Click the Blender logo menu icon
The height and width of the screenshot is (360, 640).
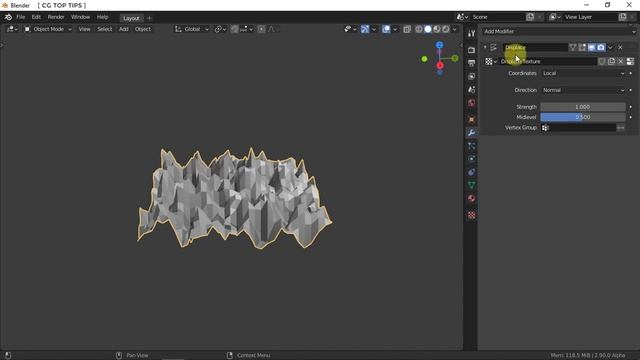pos(8,17)
